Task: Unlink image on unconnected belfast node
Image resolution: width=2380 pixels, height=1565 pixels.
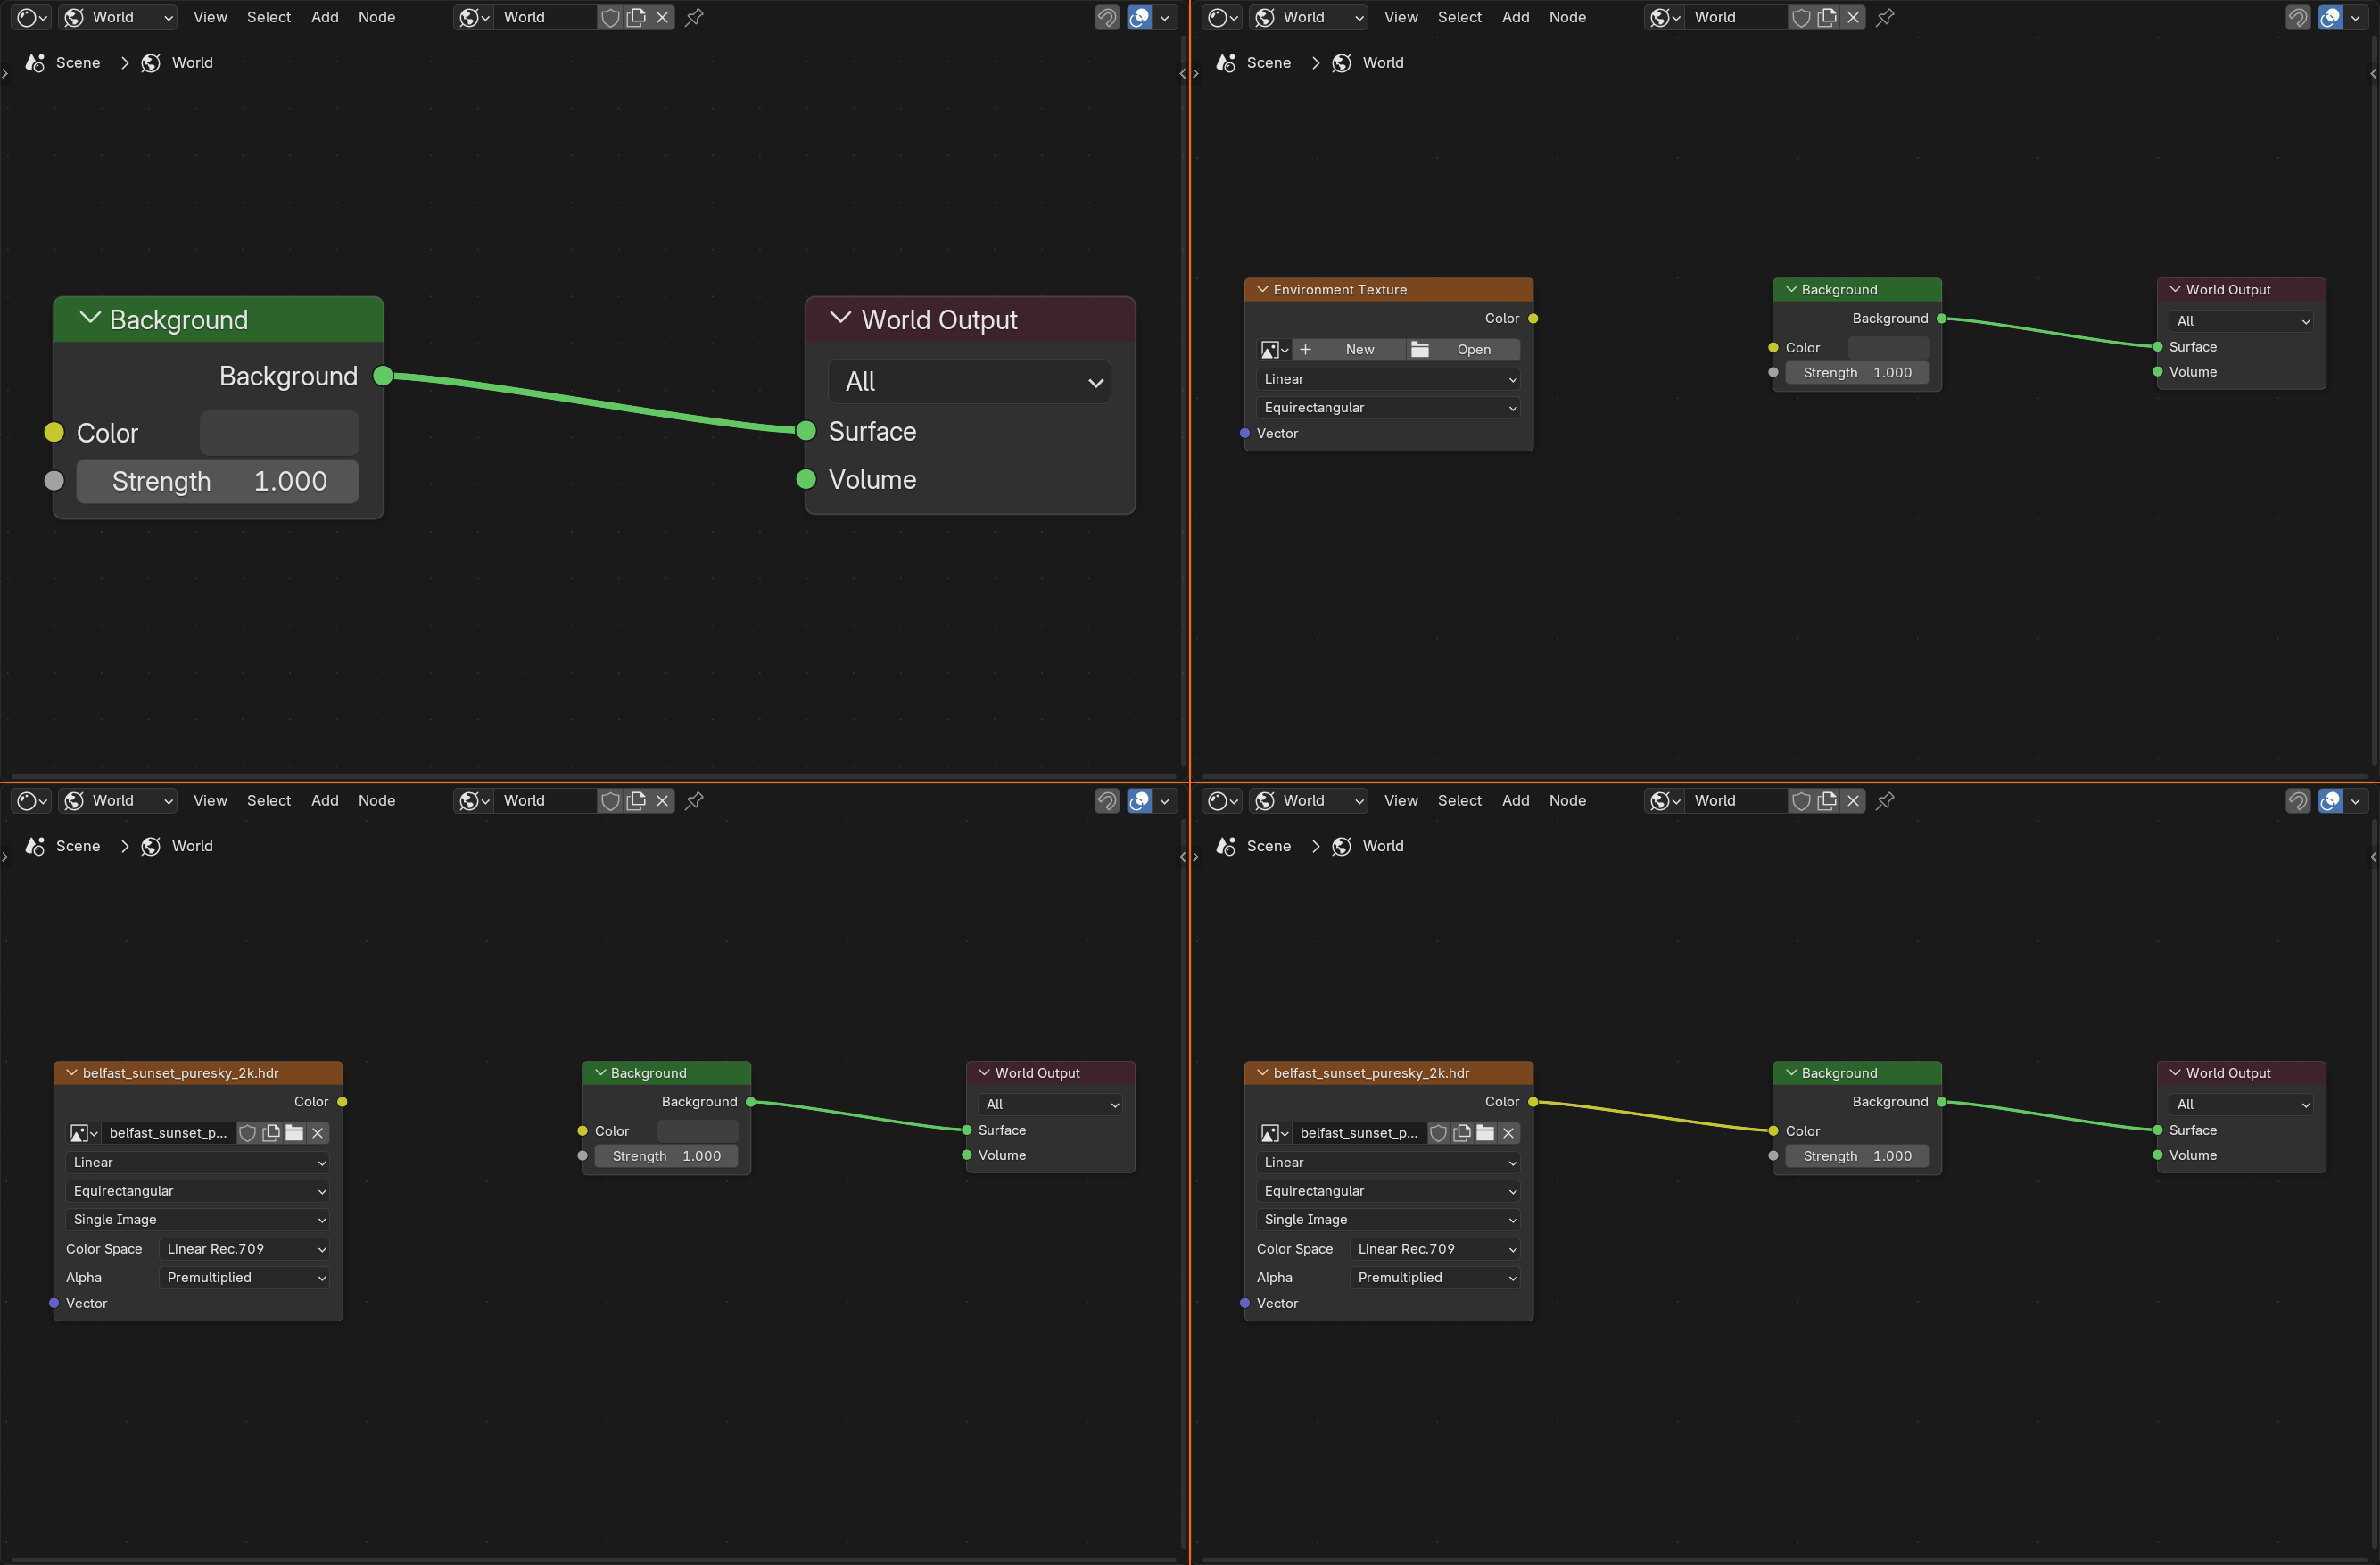Action: (x=318, y=1132)
